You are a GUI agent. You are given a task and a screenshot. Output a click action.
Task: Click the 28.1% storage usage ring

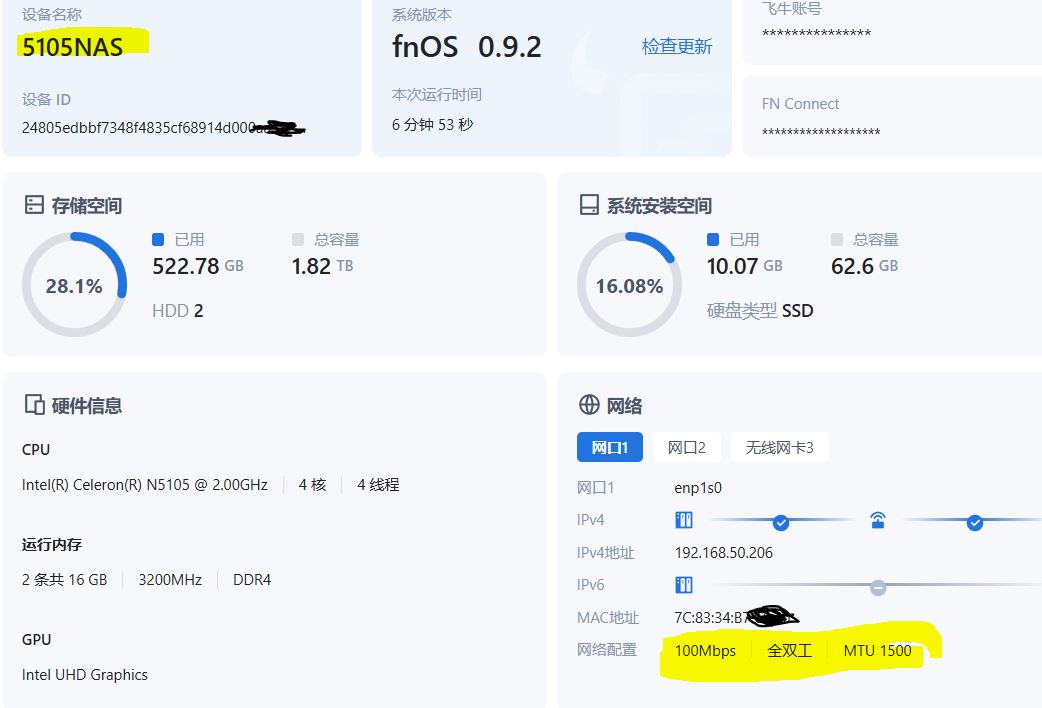tap(74, 284)
